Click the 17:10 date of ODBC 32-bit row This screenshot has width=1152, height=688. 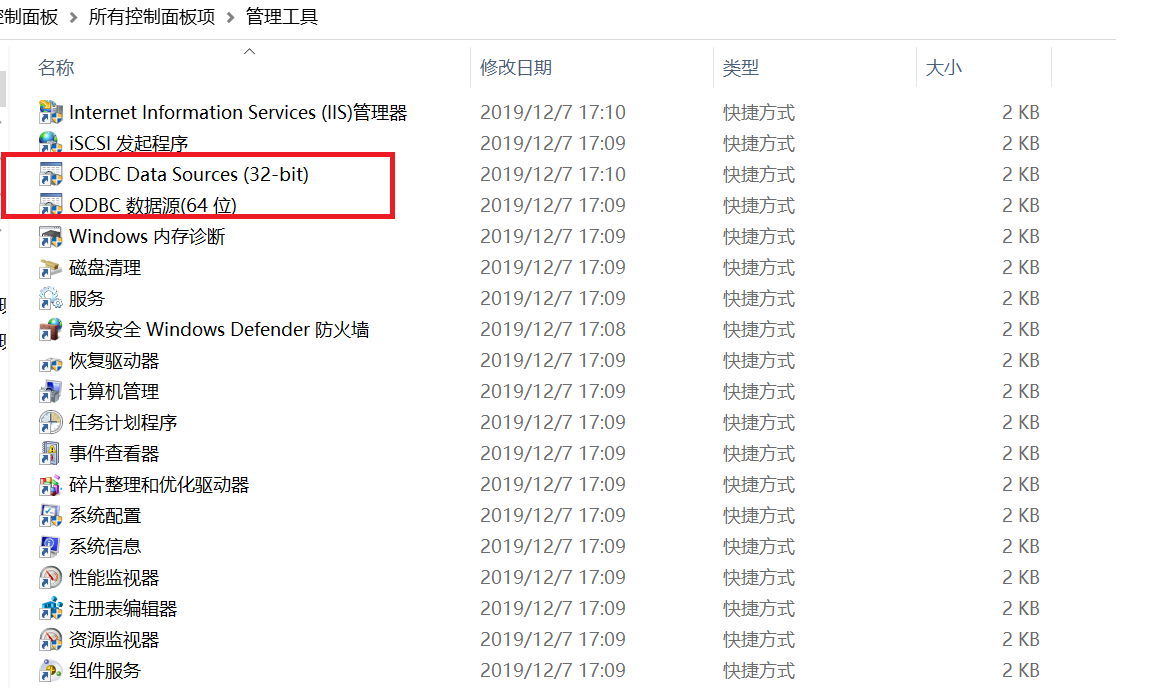point(552,174)
